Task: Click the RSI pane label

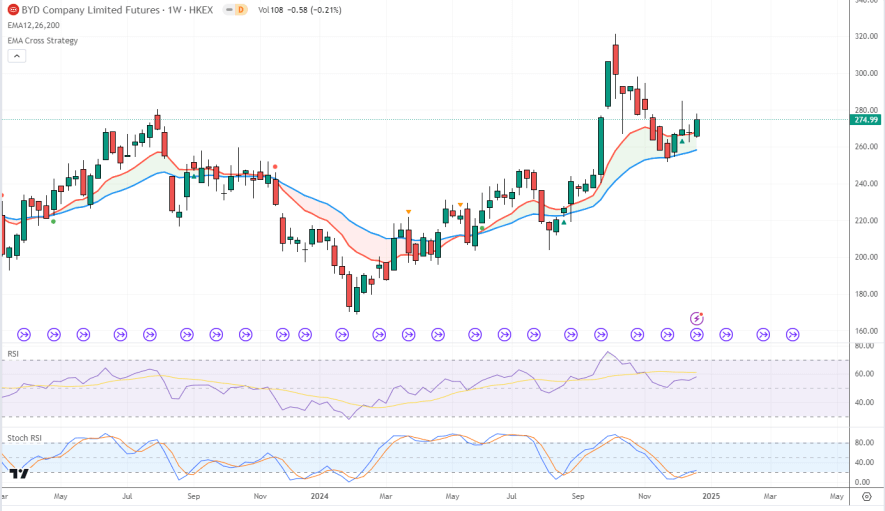Action: [13, 353]
